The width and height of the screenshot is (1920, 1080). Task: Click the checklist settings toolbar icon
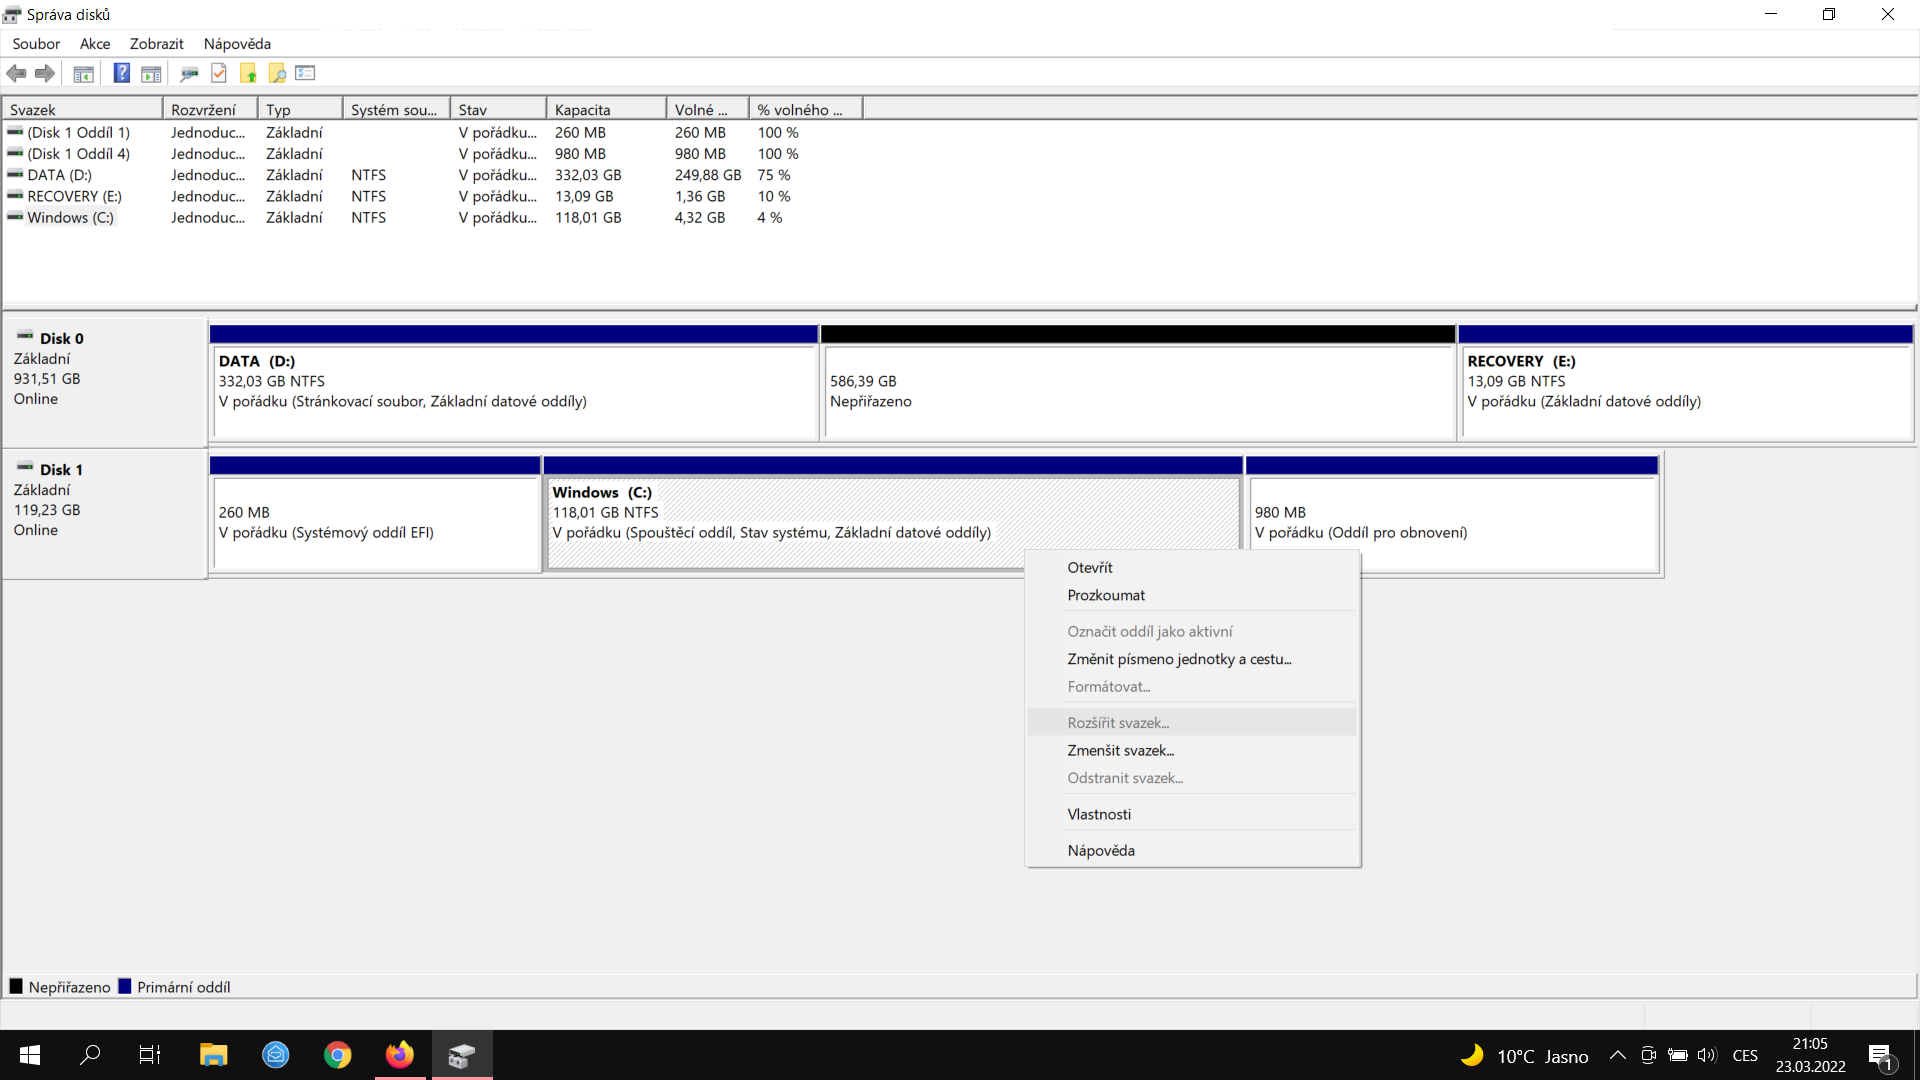click(306, 73)
